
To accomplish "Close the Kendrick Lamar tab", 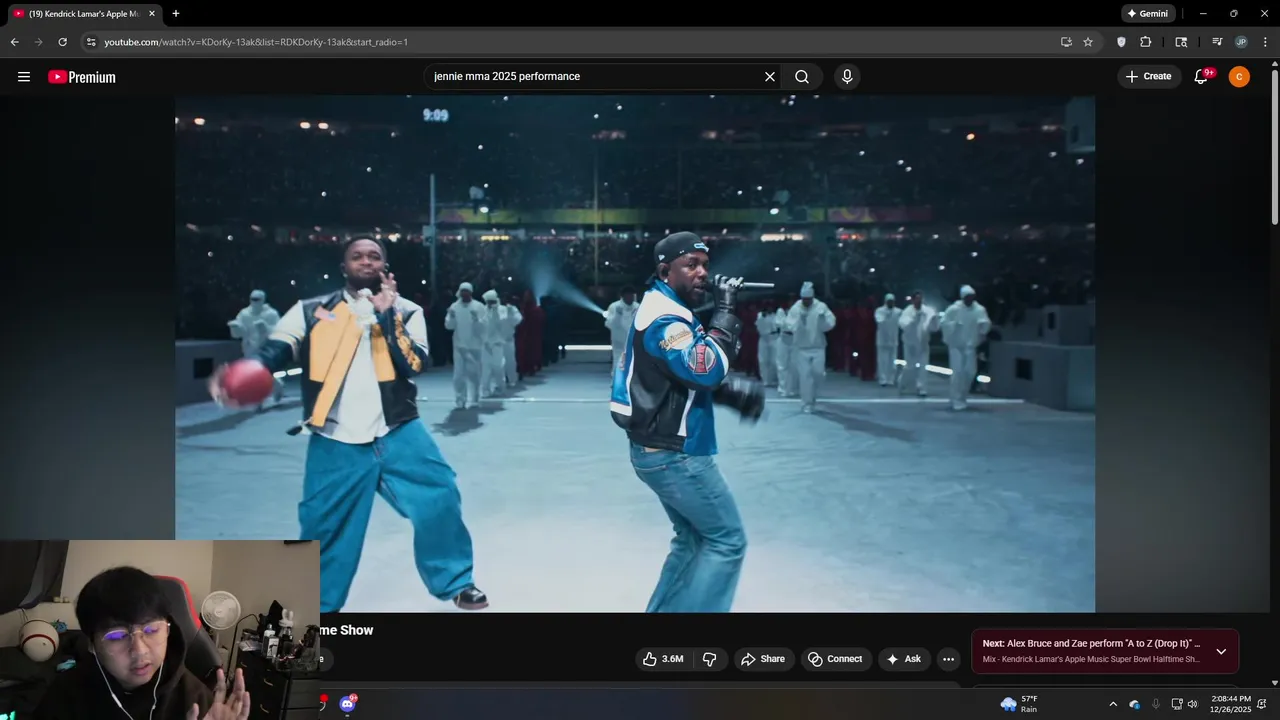I will (x=152, y=14).
